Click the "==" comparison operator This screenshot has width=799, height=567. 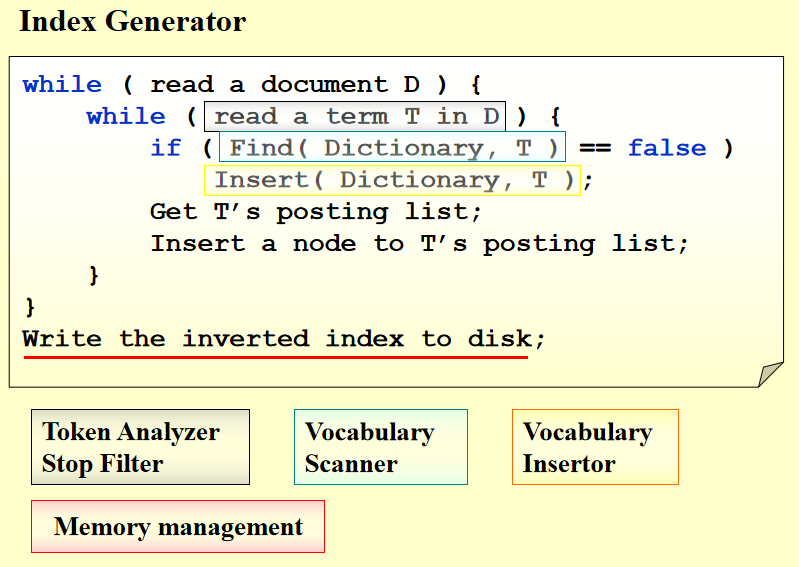click(596, 149)
